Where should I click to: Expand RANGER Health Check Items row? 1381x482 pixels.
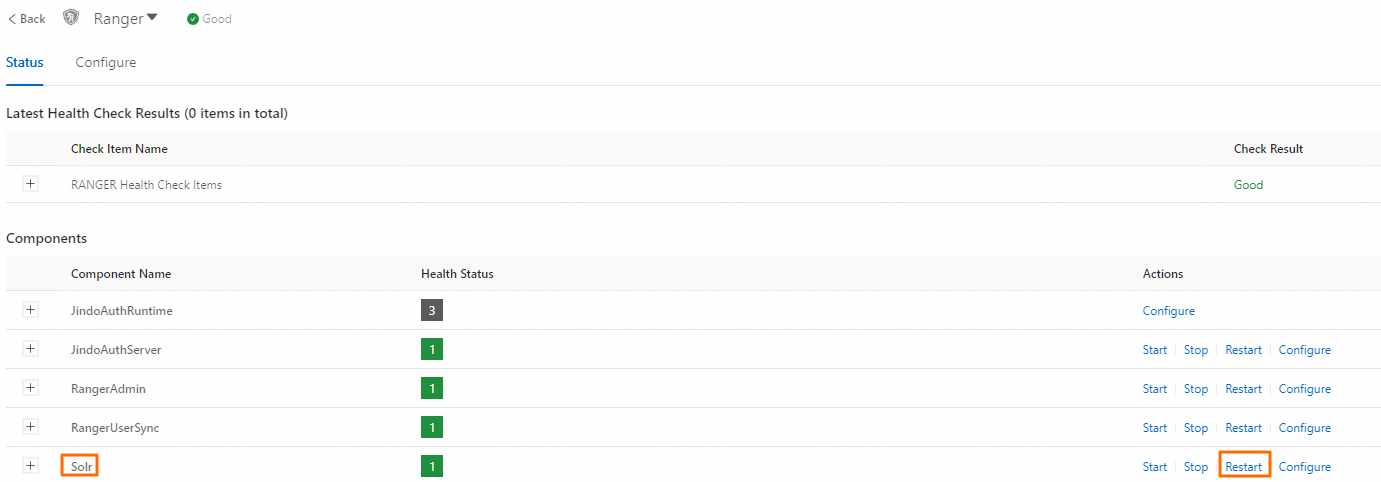(30, 184)
